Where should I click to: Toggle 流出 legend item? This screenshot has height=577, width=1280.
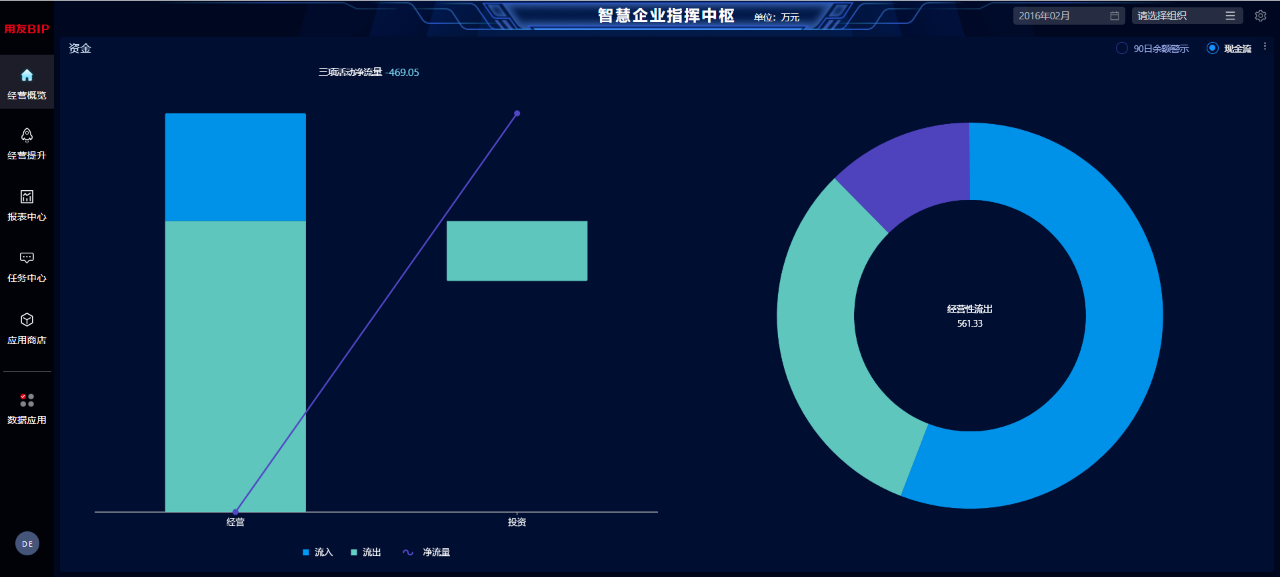tap(366, 552)
